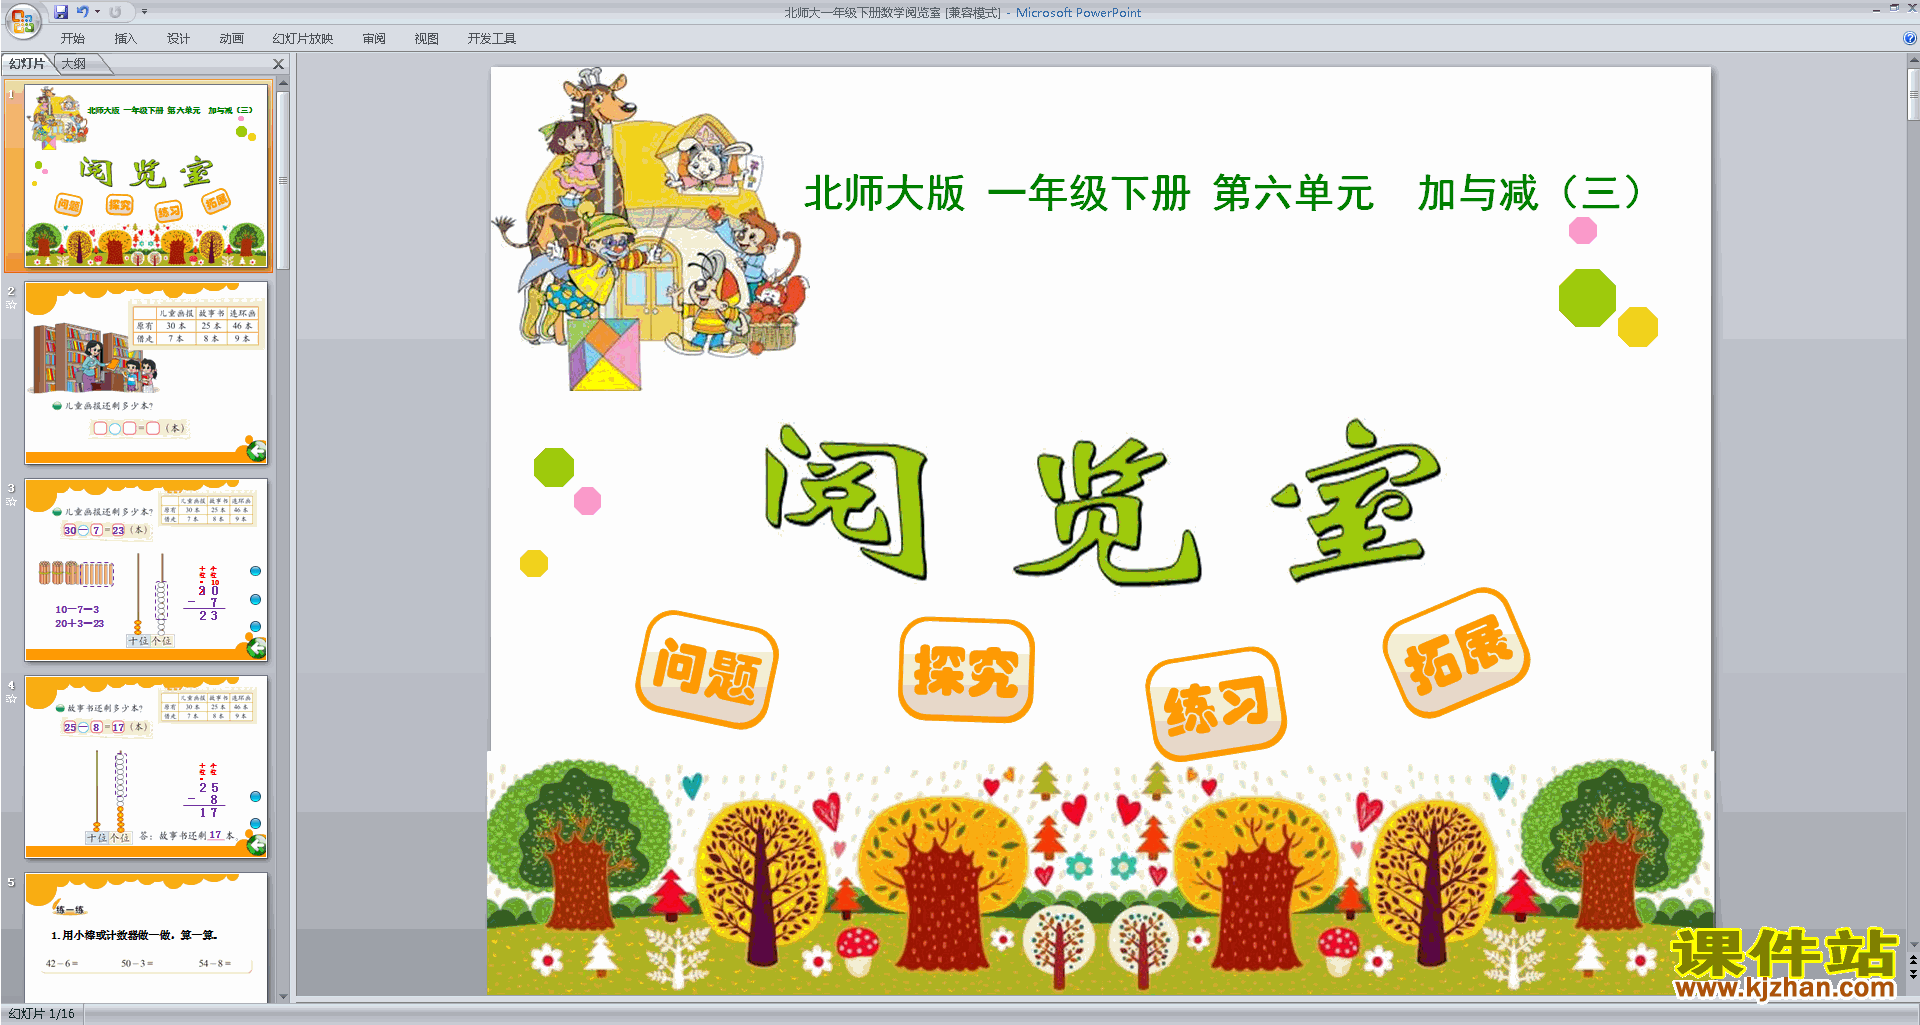Open PowerPoint Help icon
Screen dimensions: 1920x1025
1909,38
